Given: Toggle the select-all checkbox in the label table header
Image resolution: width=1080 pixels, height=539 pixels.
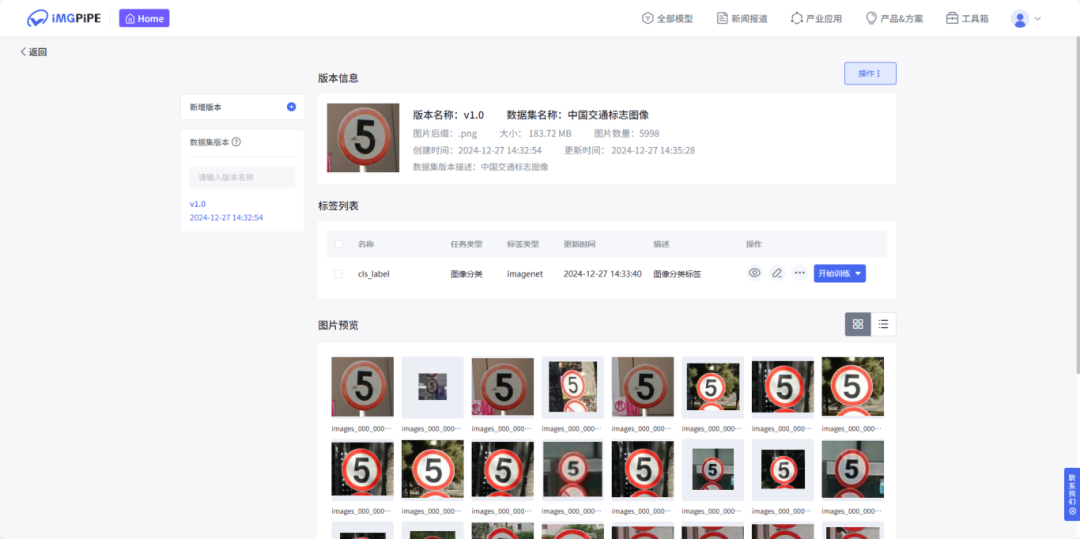Looking at the screenshot, I should tap(338, 244).
